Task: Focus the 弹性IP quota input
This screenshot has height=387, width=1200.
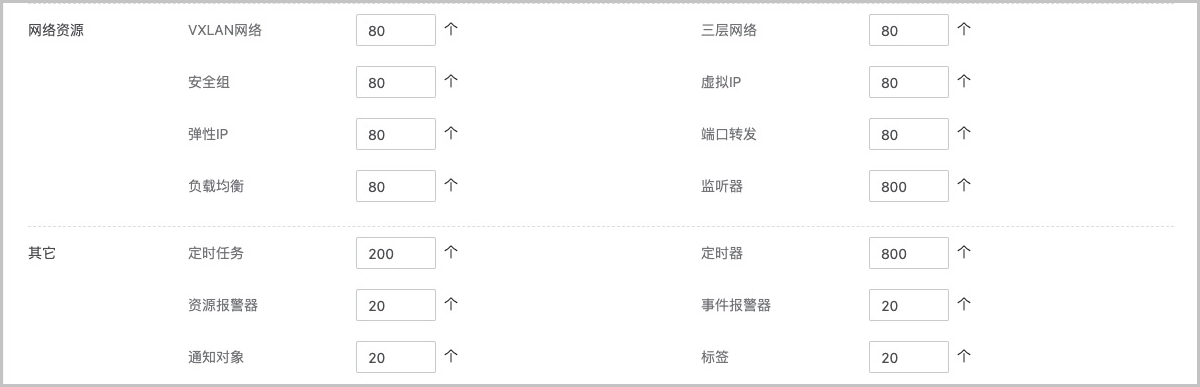Action: (396, 134)
